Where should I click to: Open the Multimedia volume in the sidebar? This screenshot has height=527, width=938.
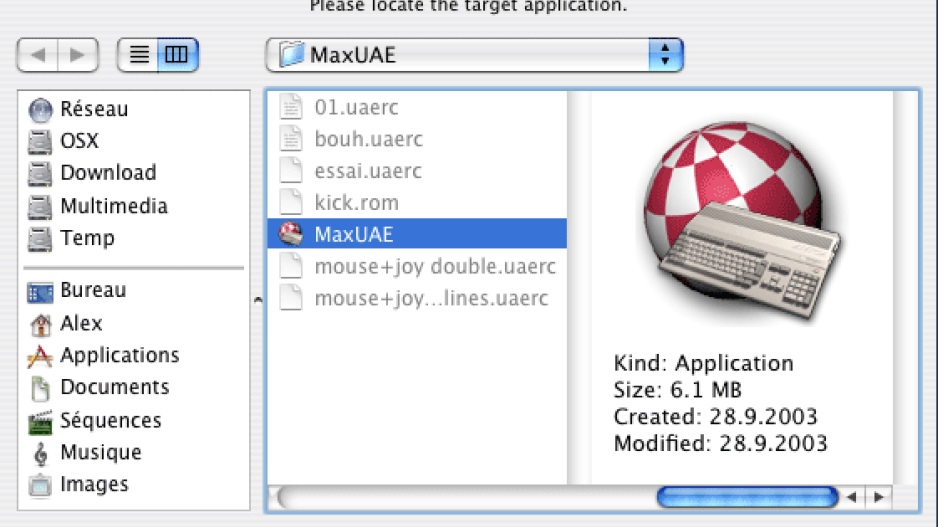pos(98,206)
